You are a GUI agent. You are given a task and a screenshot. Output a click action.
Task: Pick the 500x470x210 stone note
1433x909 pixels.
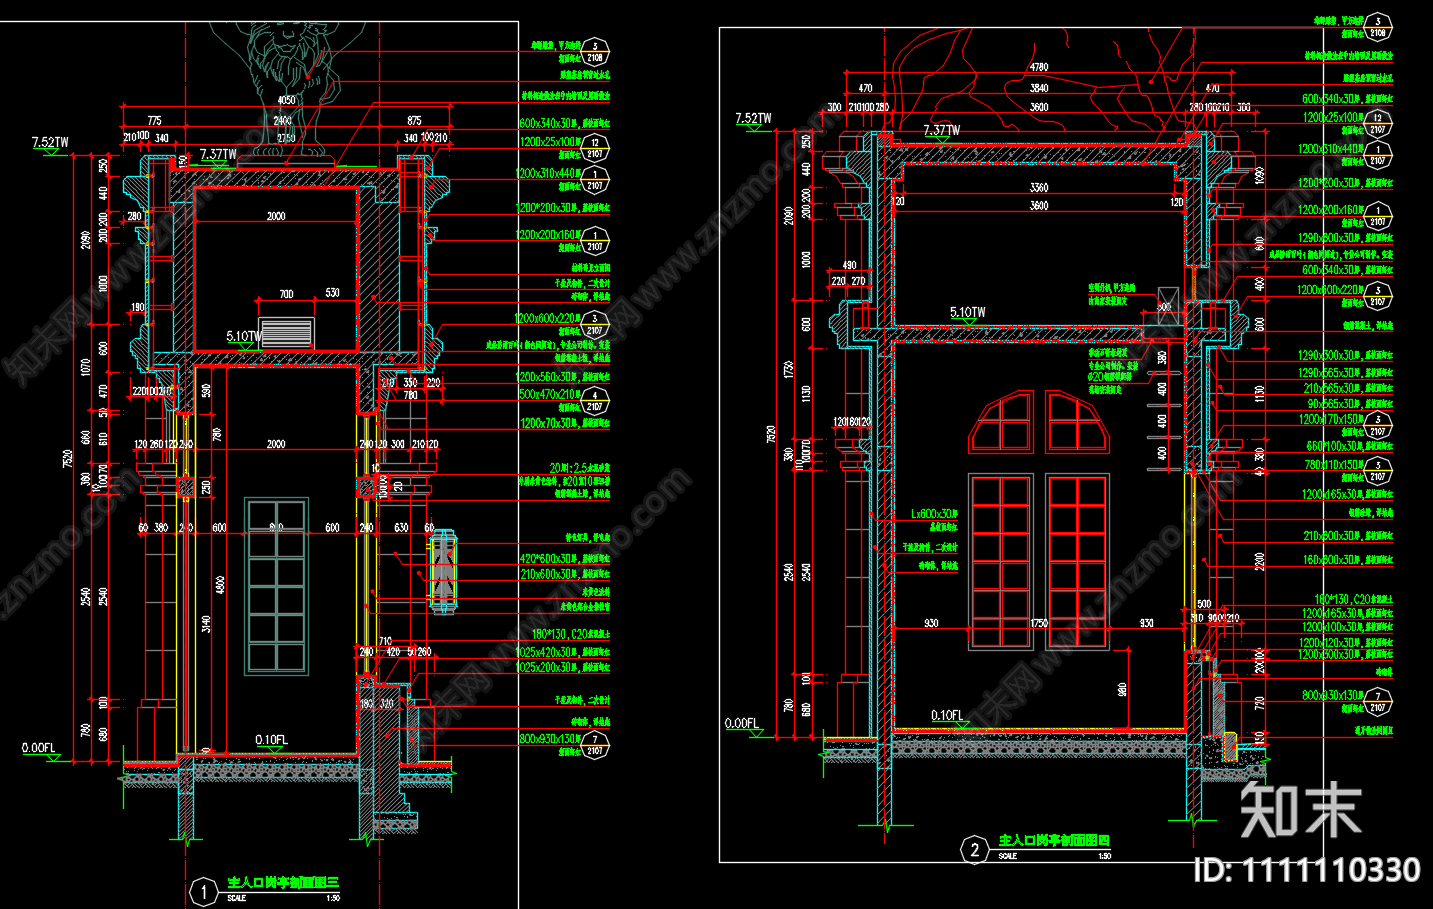(x=548, y=394)
